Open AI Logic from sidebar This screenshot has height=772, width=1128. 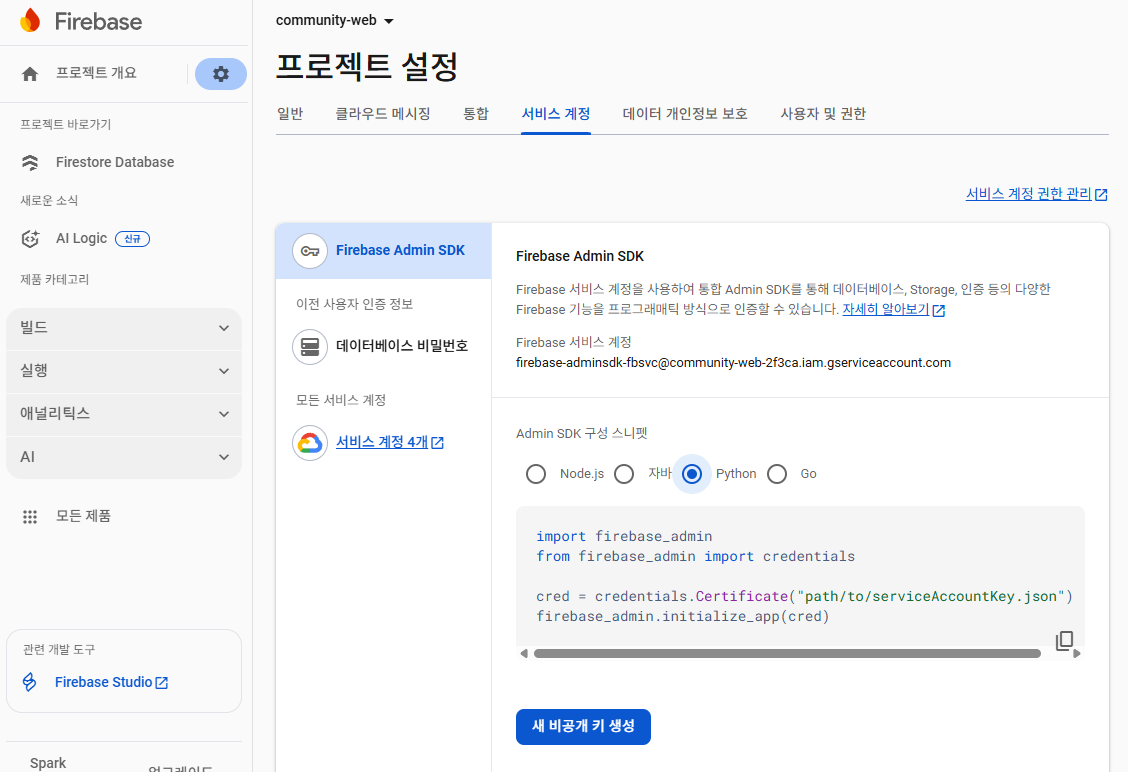pyautogui.click(x=81, y=239)
